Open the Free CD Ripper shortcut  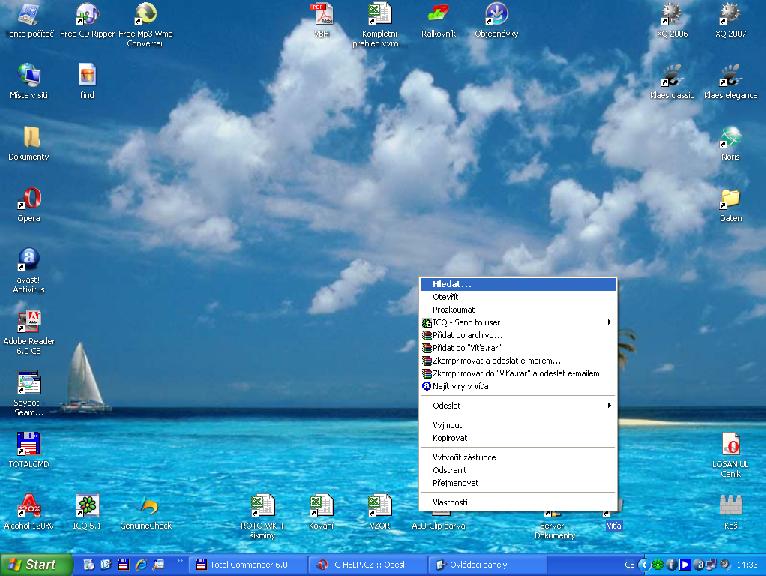click(x=88, y=14)
